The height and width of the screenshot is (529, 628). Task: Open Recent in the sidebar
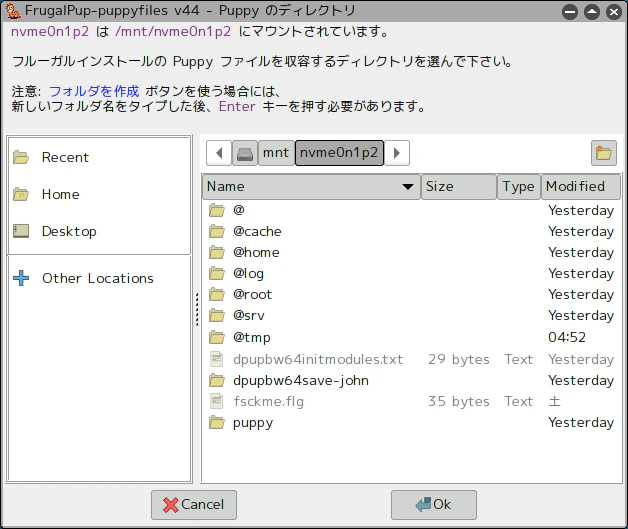coord(99,157)
